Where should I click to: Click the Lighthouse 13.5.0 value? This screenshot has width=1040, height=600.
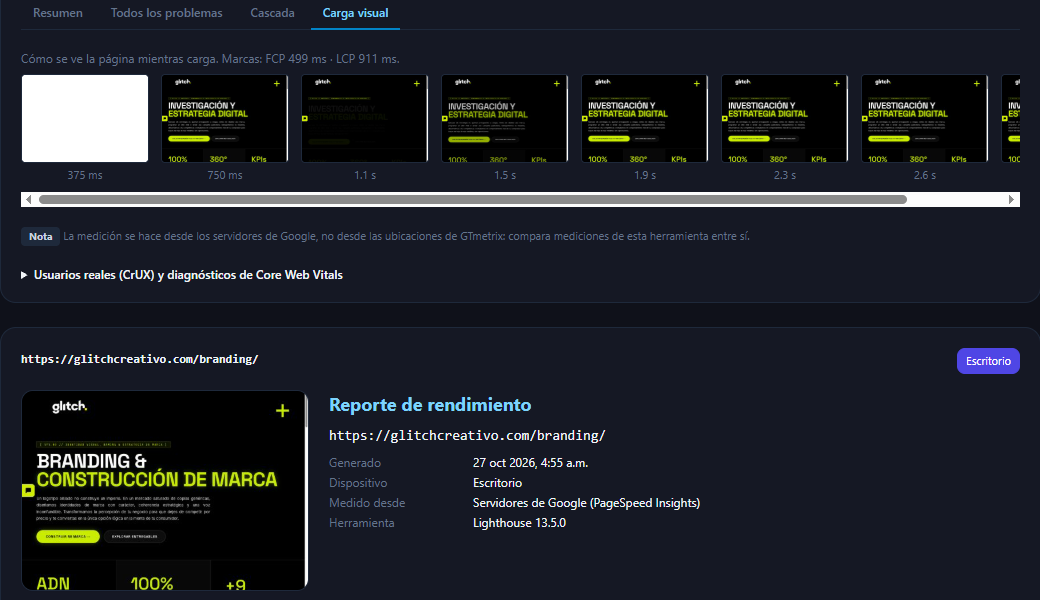519,523
